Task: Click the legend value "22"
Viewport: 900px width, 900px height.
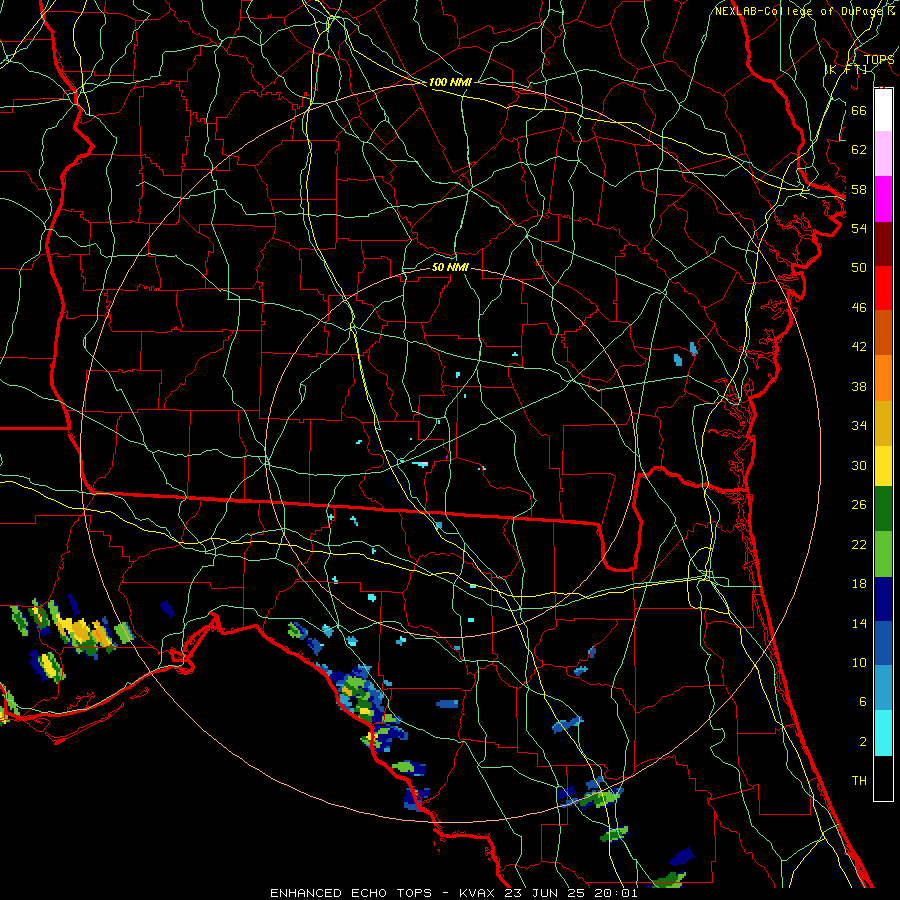Action: [x=859, y=544]
